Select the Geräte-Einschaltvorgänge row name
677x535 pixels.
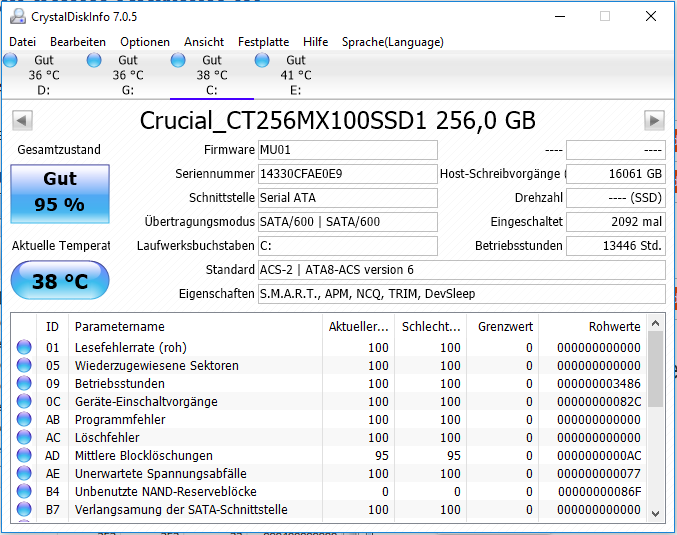146,402
